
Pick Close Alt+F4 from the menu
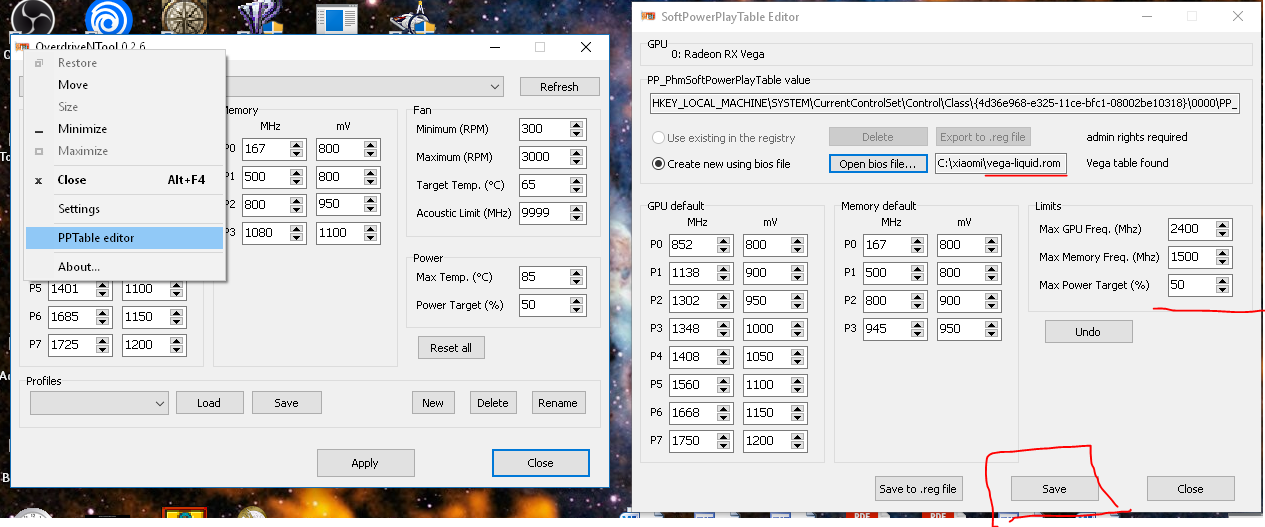(x=124, y=180)
